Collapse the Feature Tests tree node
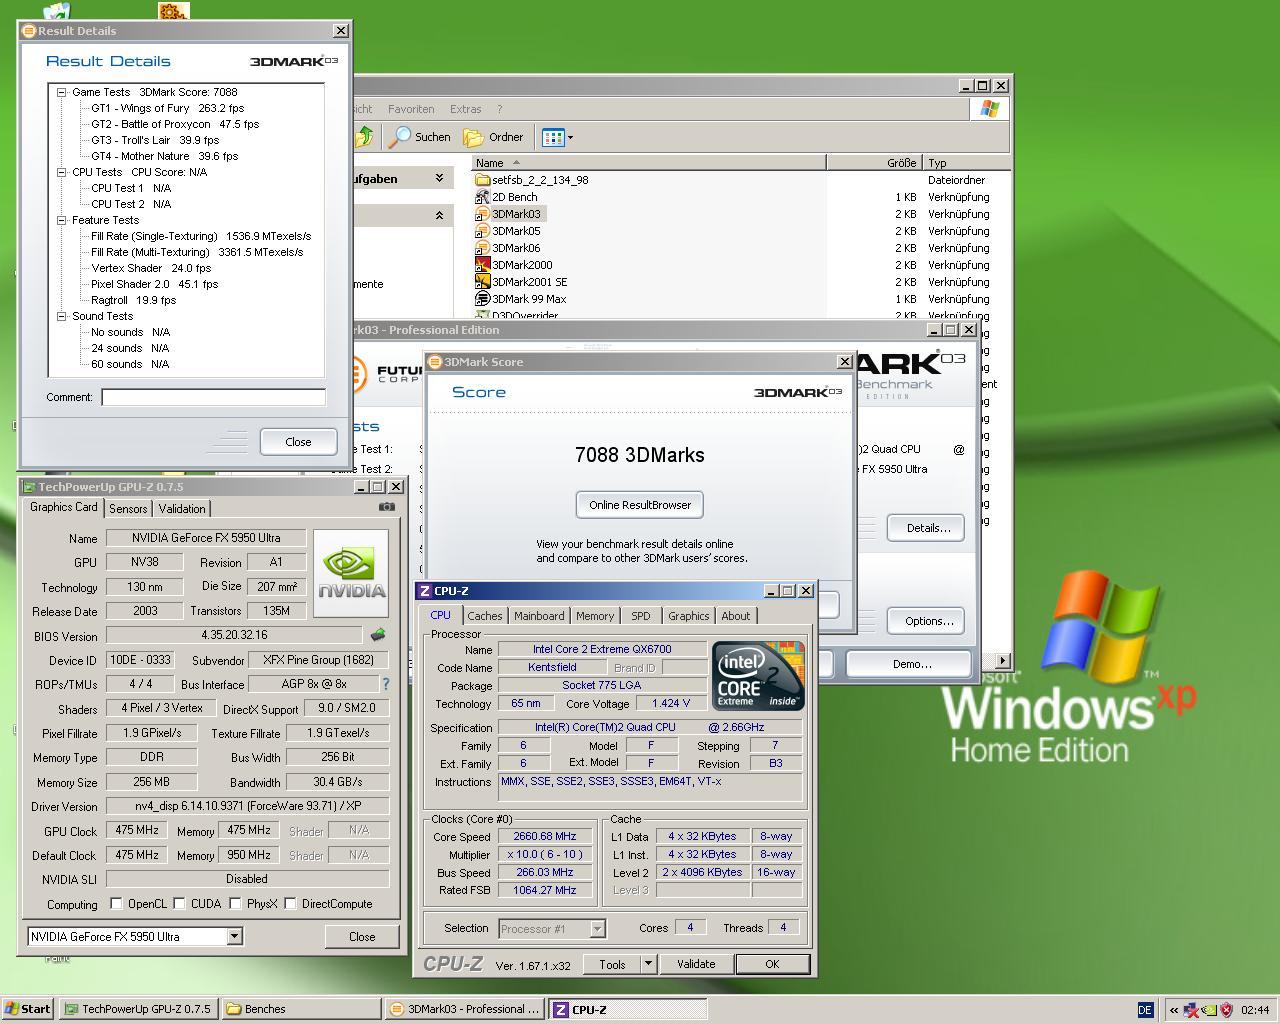 (61, 220)
